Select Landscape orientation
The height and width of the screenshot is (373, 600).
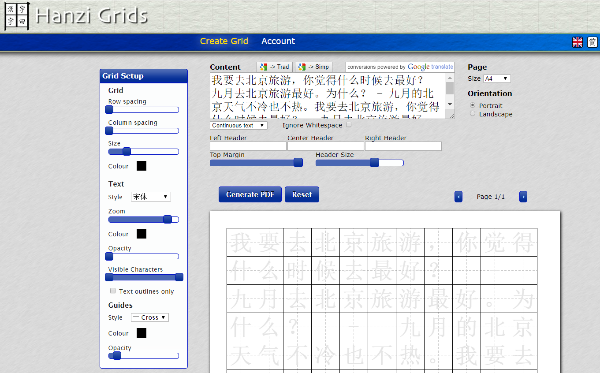point(473,114)
